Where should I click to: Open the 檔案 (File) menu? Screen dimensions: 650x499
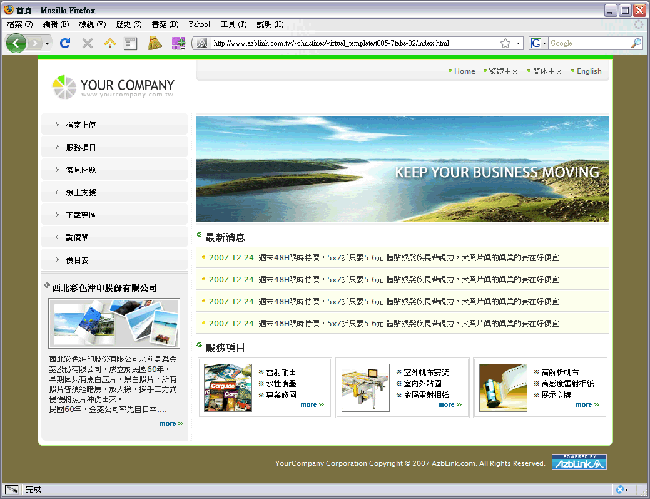20,23
